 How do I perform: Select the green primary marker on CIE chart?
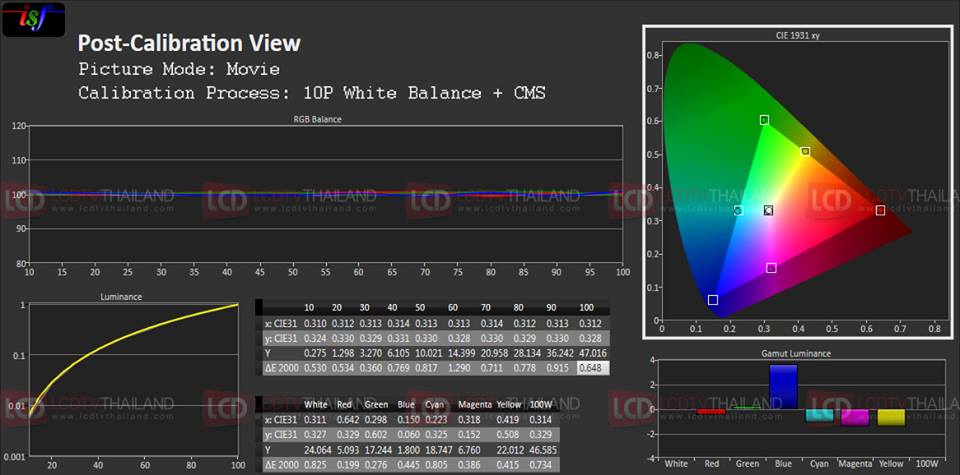pyautogui.click(x=764, y=120)
